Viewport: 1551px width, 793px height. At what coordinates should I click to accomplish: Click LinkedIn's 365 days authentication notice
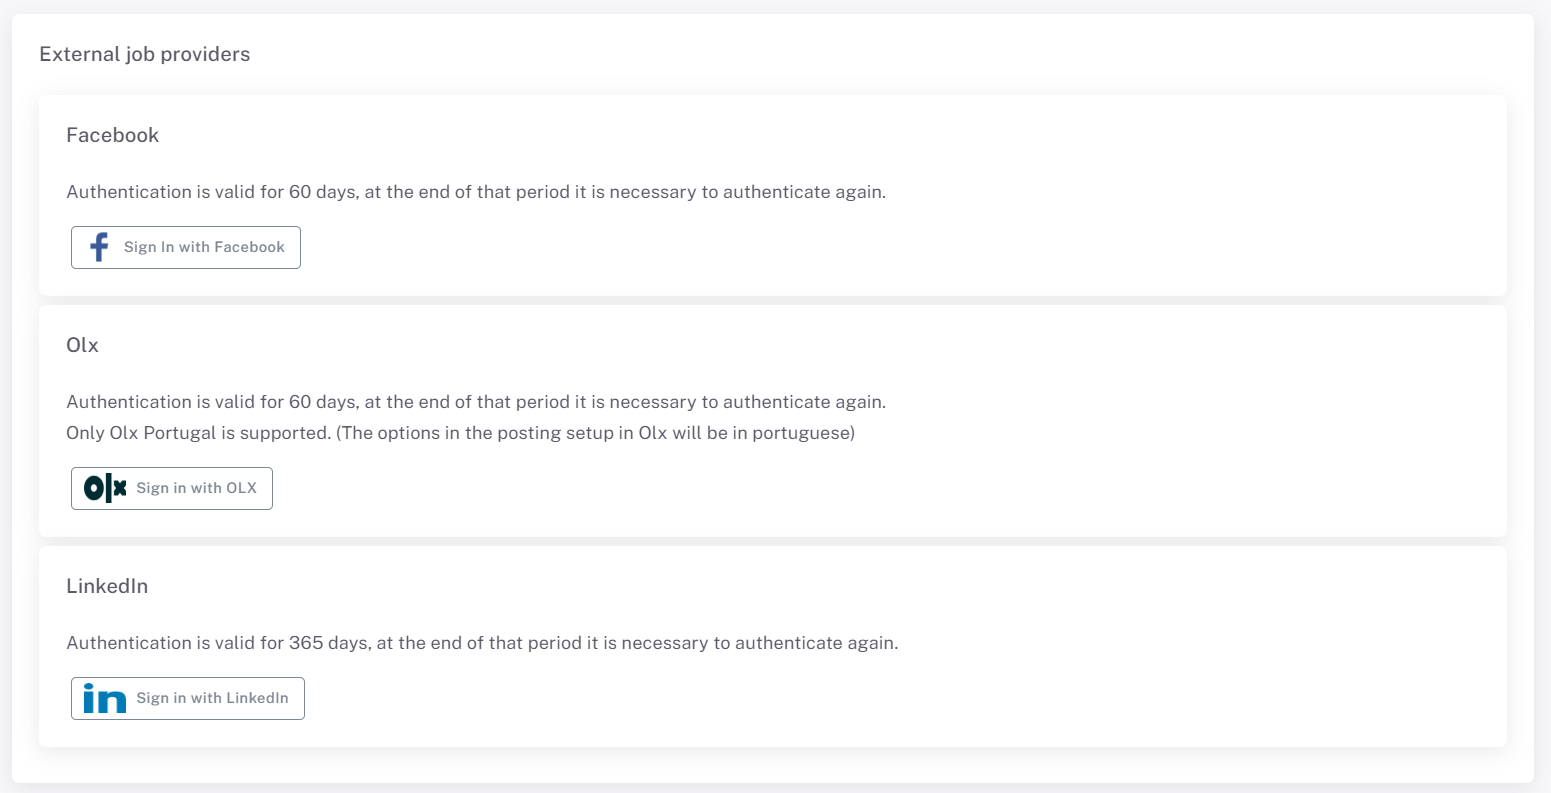(x=482, y=643)
